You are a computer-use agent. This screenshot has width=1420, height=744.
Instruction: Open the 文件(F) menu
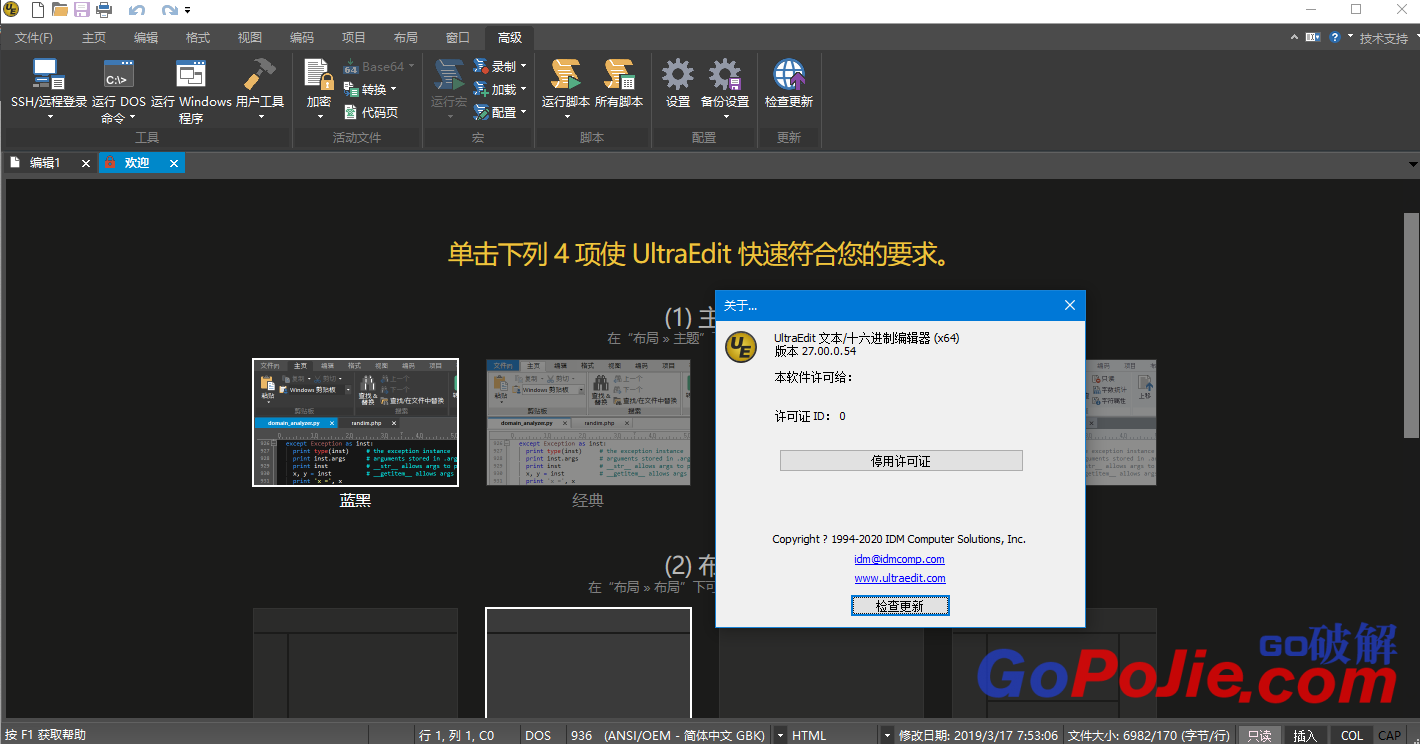pyautogui.click(x=34, y=38)
